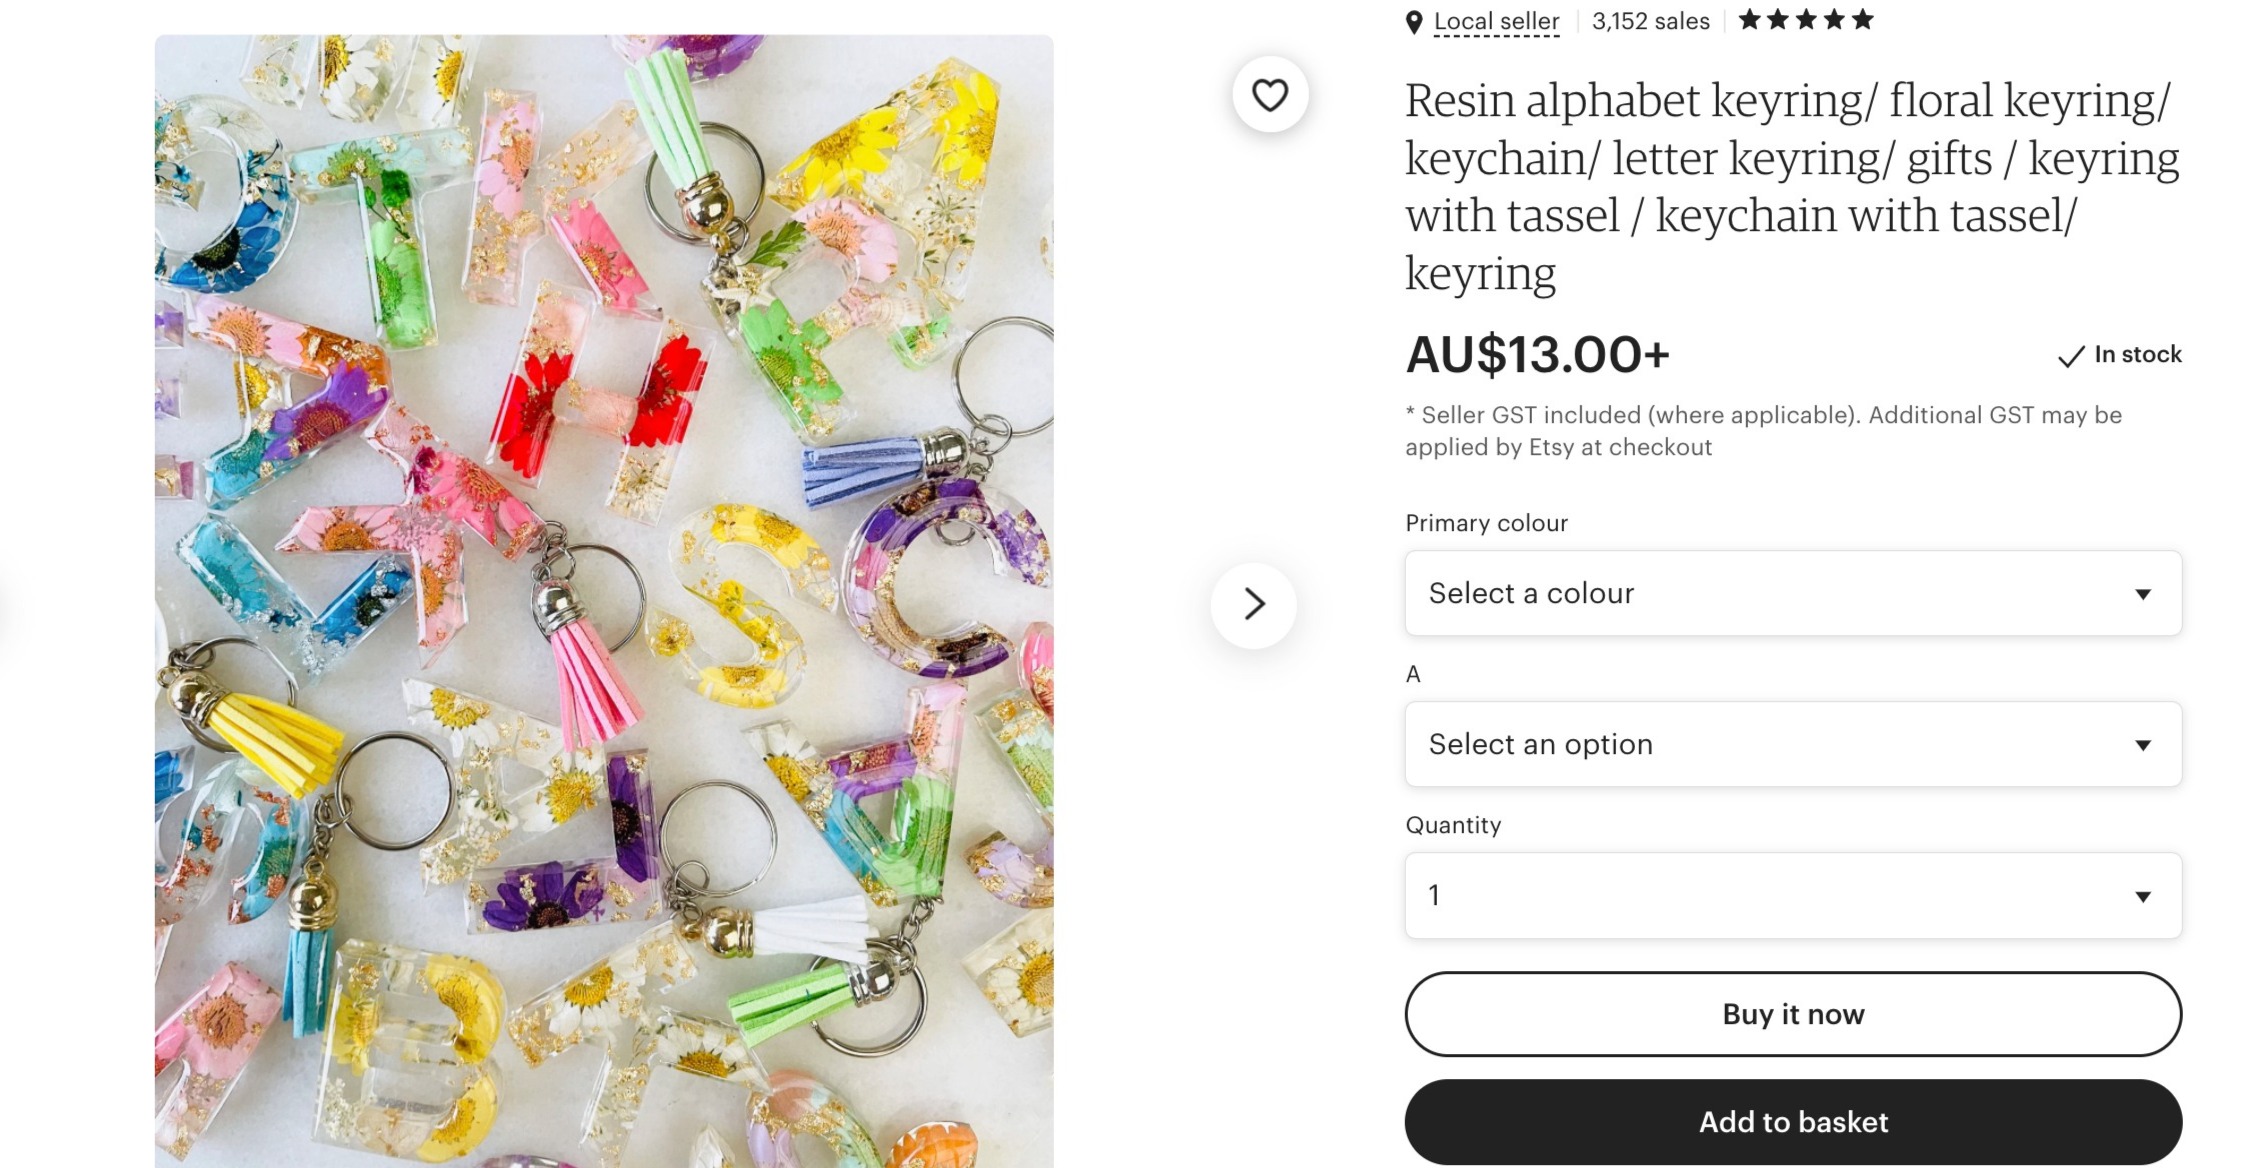Viewport: 2267px width, 1168px height.
Task: Click the location pin icon beside Local seller
Action: 1414,22
